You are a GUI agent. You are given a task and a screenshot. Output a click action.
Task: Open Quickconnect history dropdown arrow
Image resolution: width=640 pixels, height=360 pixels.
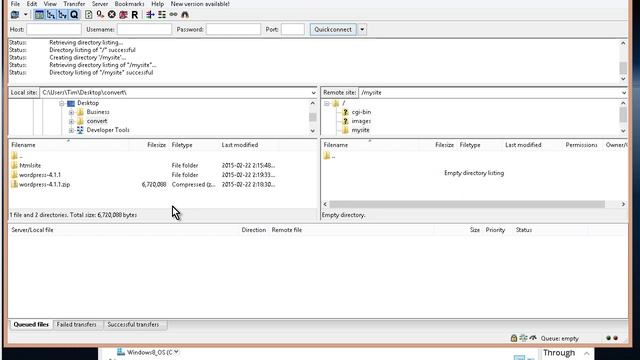point(362,29)
